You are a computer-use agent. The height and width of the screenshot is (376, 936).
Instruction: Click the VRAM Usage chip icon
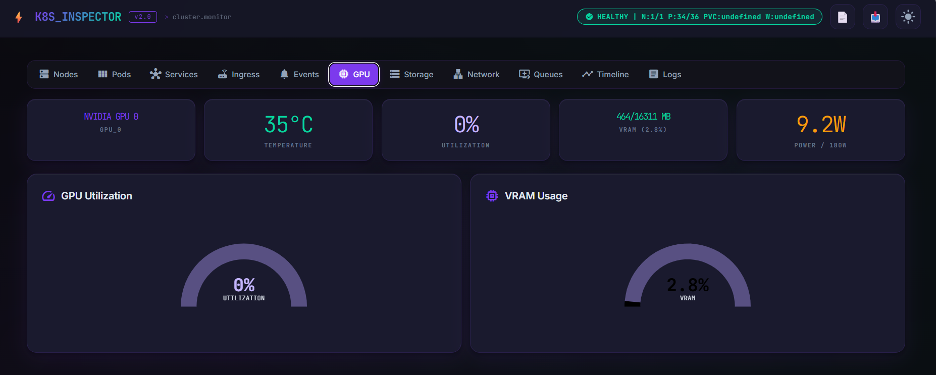click(x=492, y=196)
